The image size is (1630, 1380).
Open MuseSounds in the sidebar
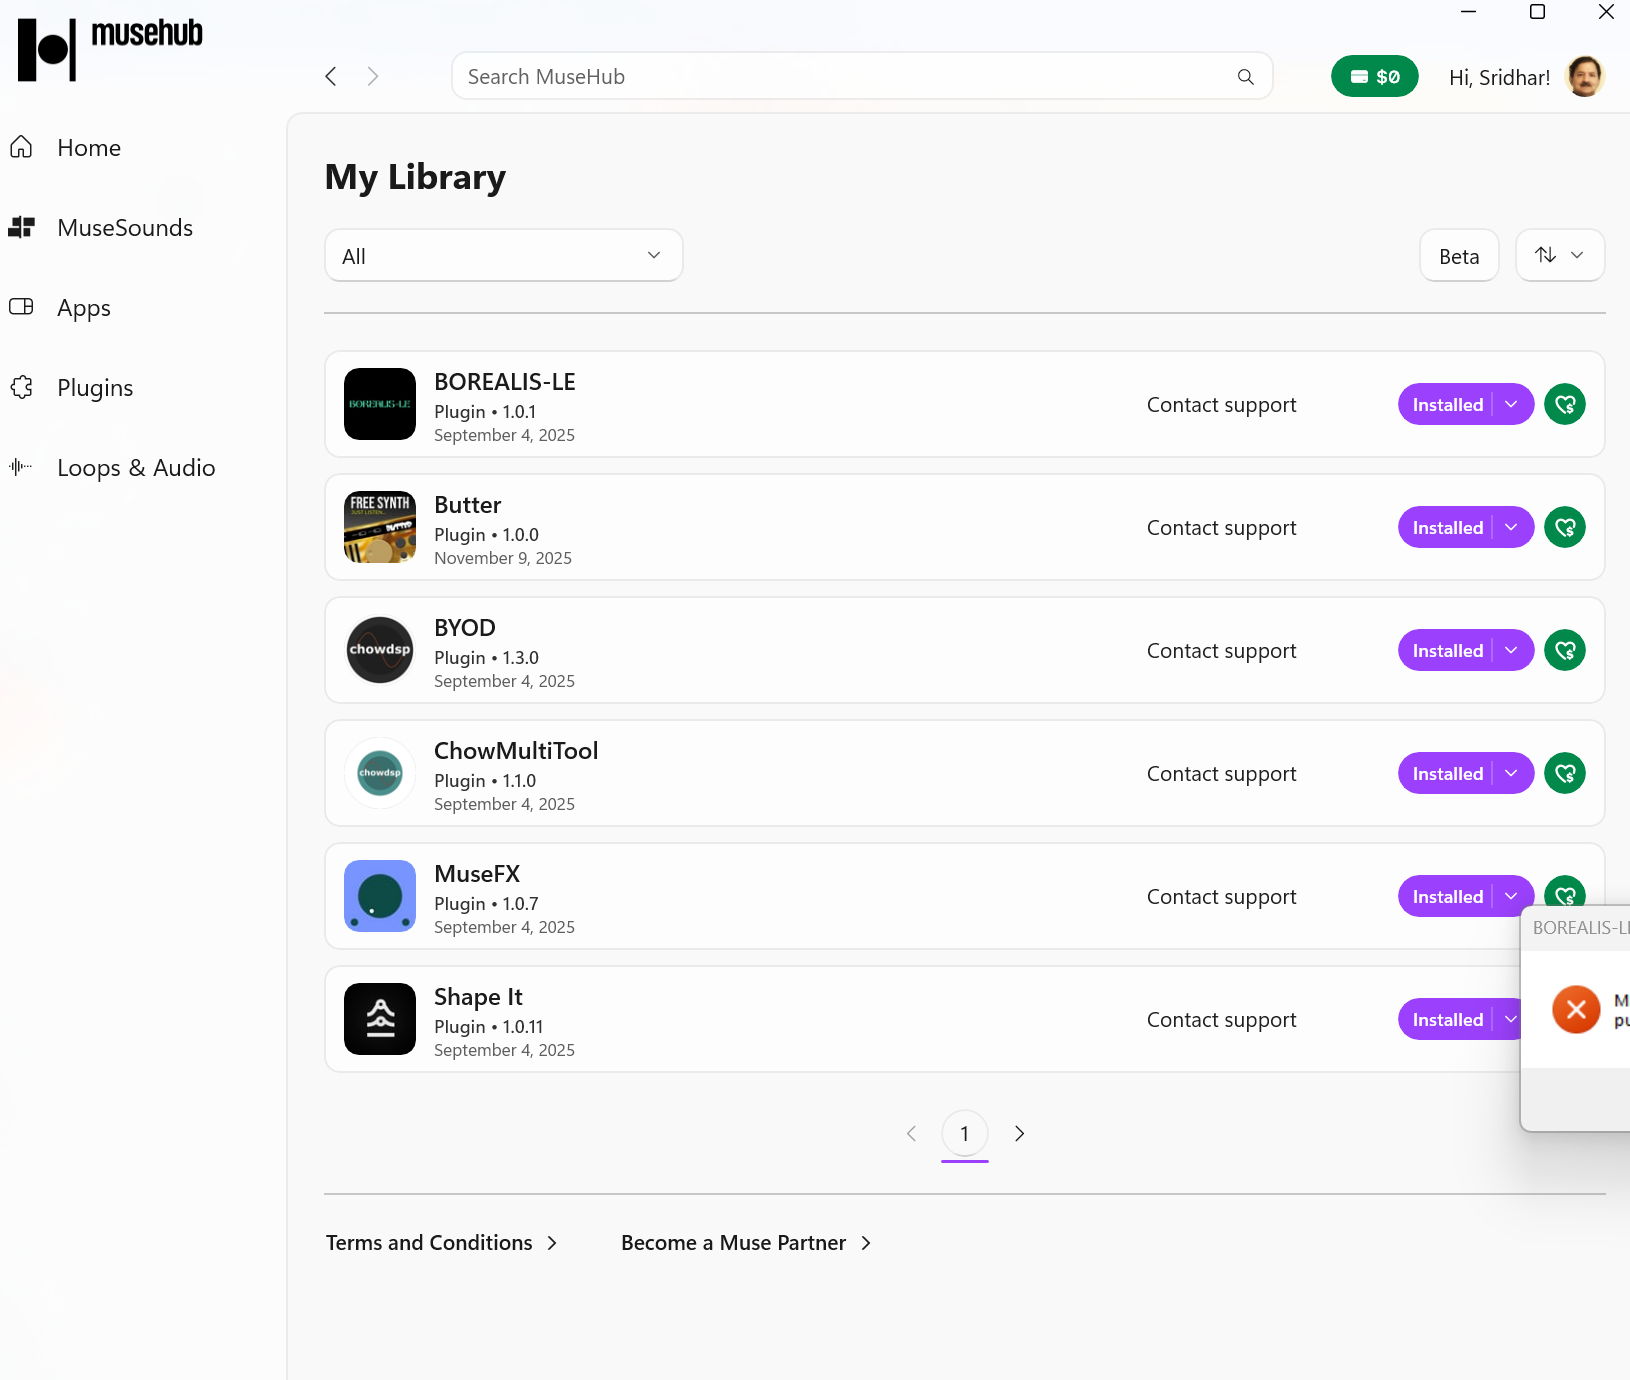pyautogui.click(x=125, y=228)
